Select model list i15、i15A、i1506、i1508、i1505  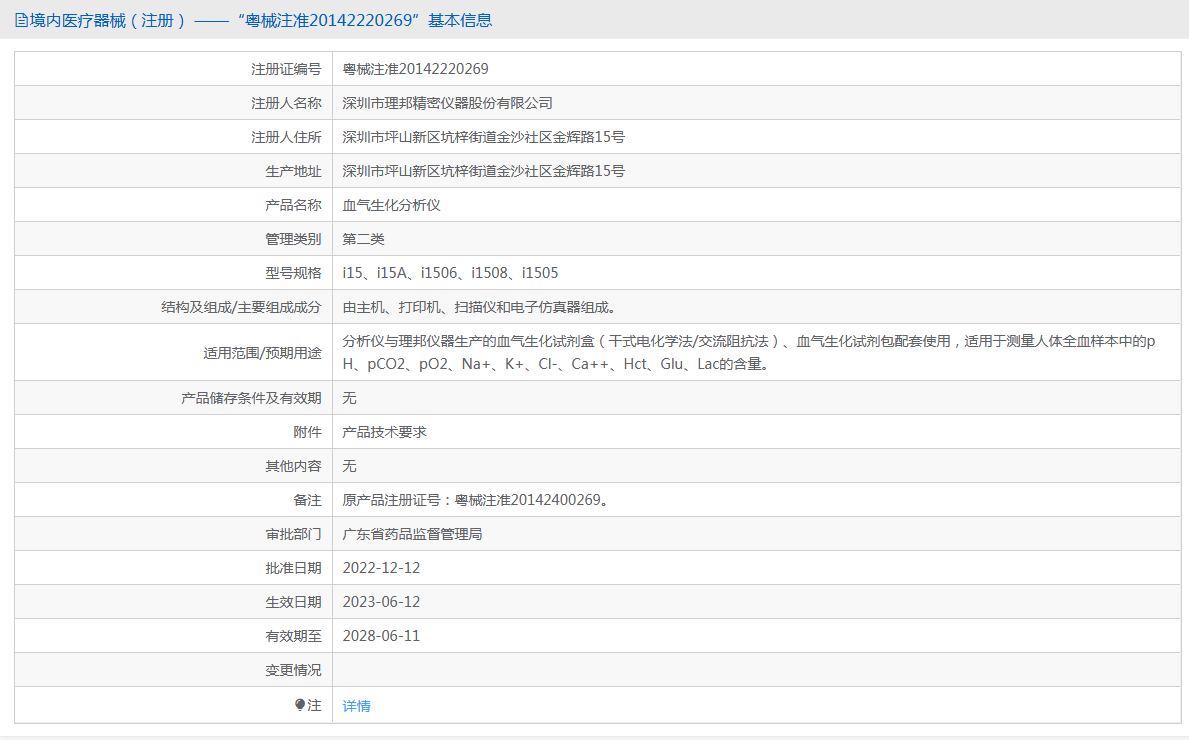[450, 273]
